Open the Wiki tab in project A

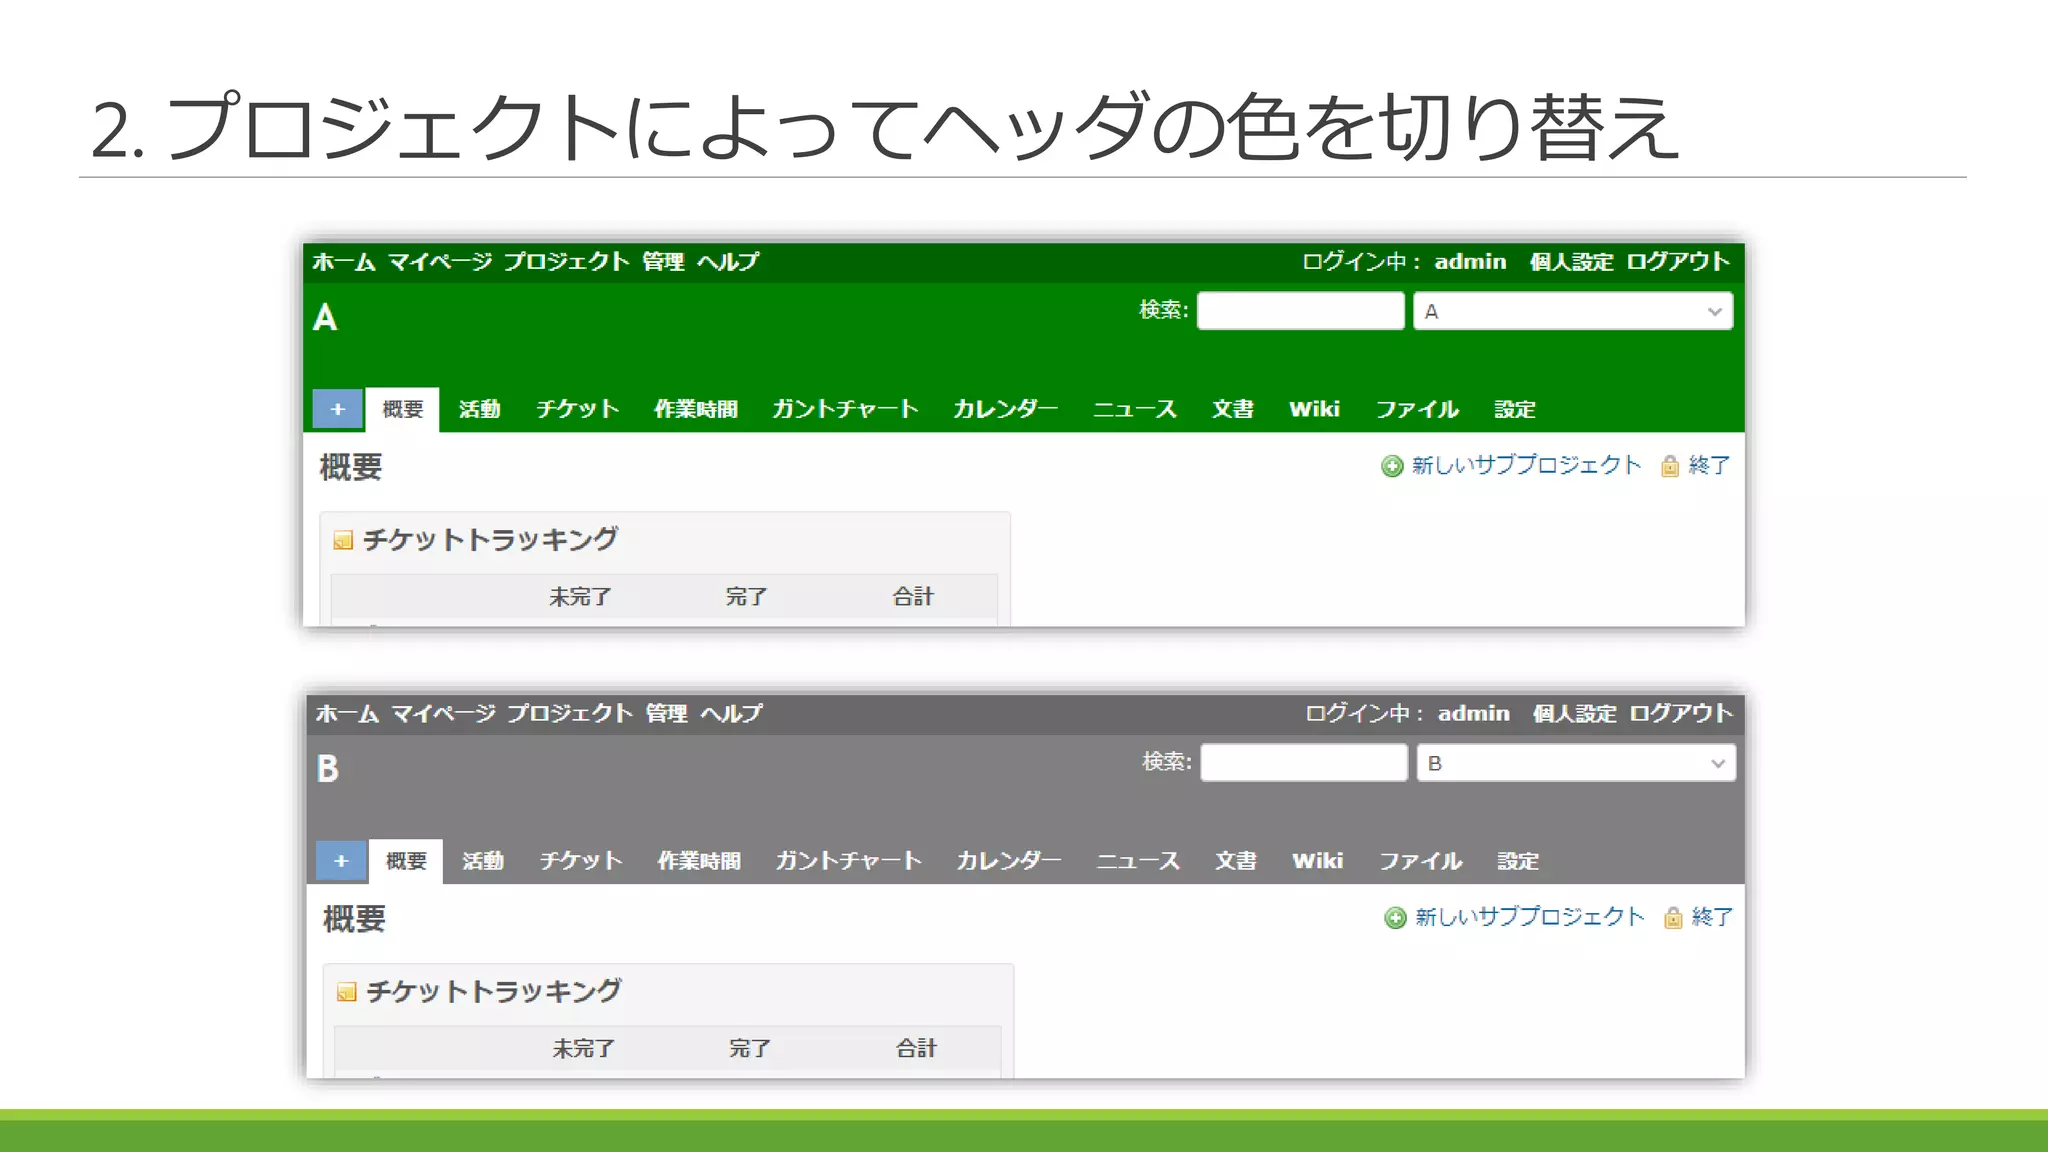pyautogui.click(x=1314, y=409)
